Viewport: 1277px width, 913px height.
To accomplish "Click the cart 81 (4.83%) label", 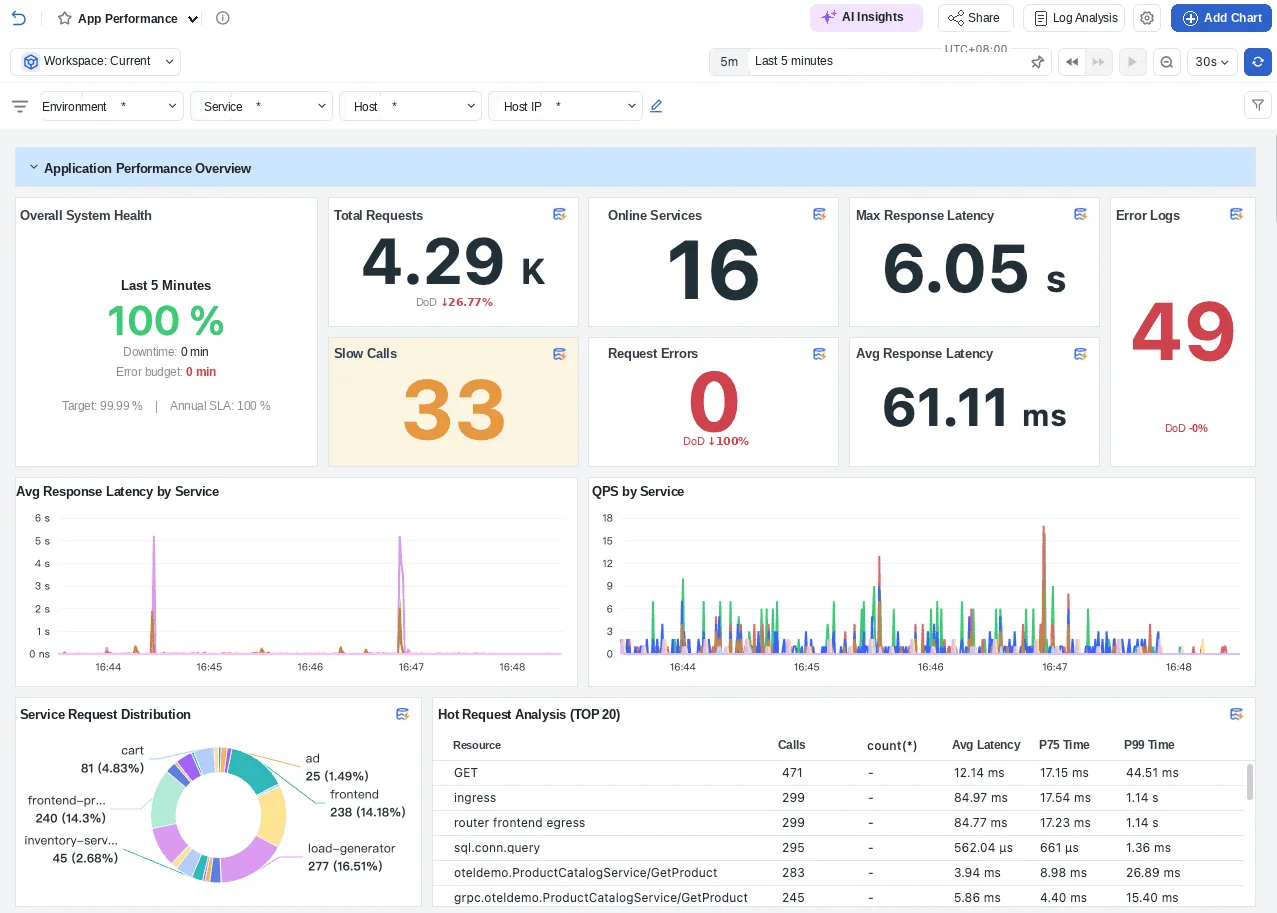I will tap(113, 760).
